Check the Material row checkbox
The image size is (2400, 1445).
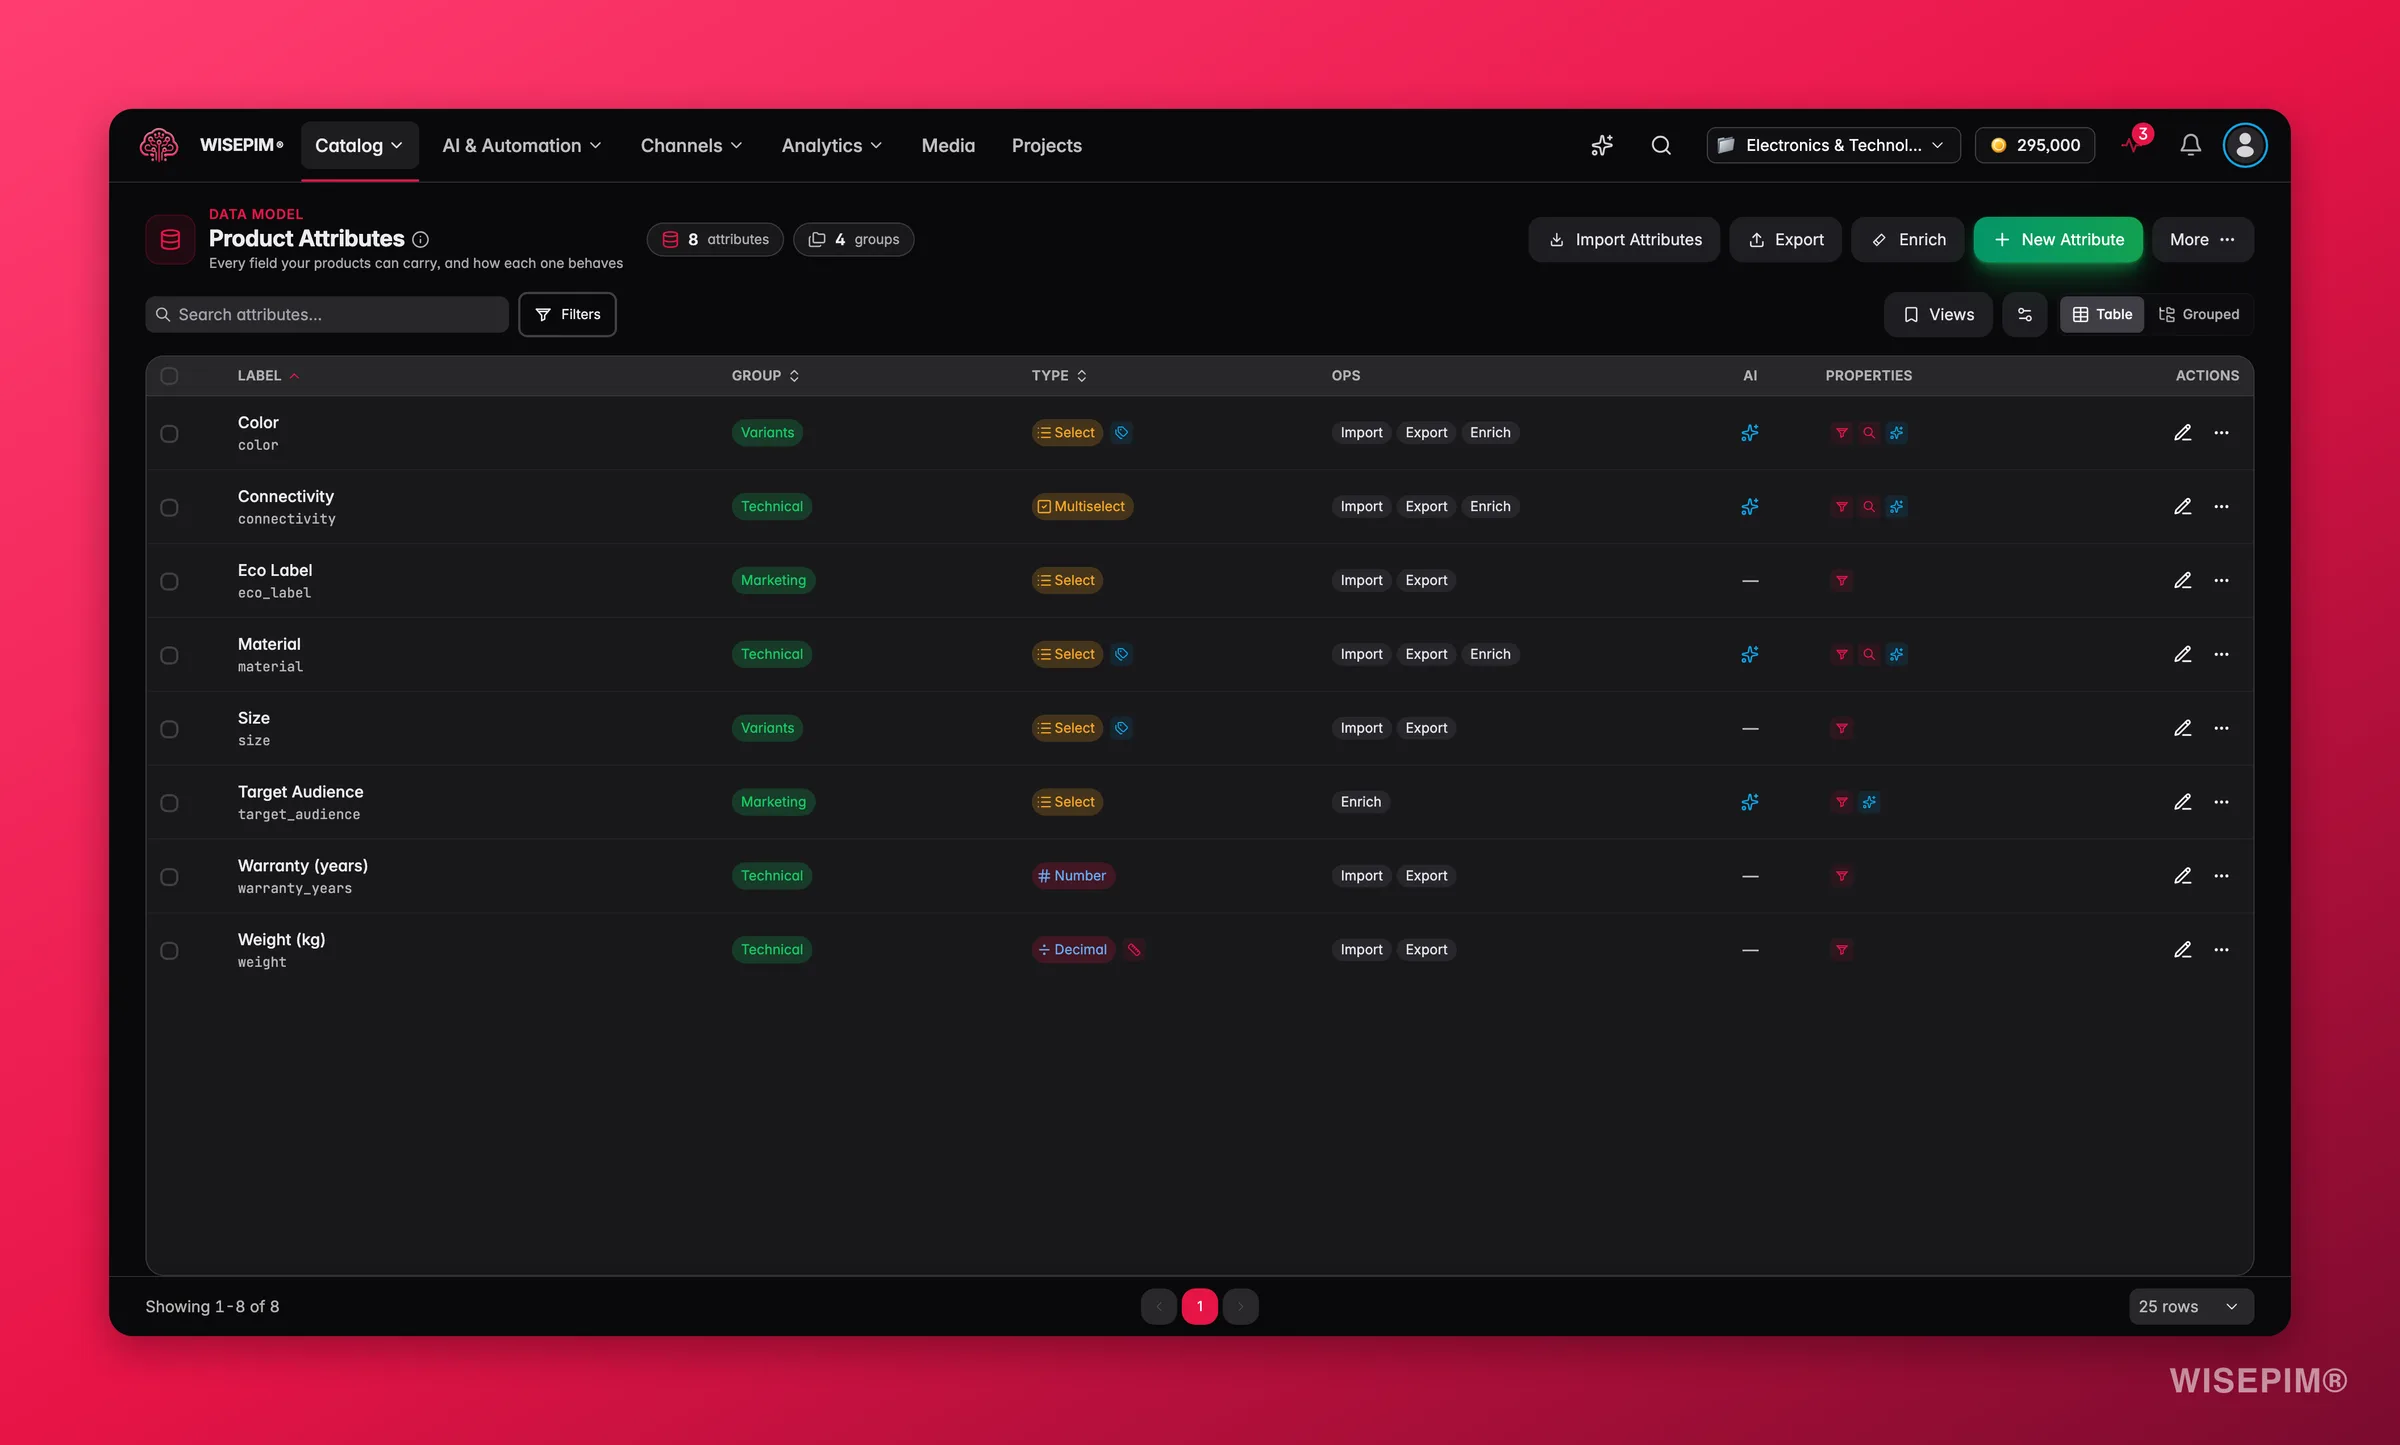(x=169, y=656)
